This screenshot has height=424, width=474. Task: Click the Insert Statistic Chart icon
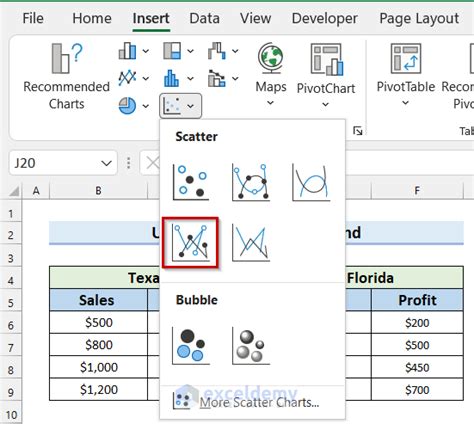pyautogui.click(x=172, y=78)
